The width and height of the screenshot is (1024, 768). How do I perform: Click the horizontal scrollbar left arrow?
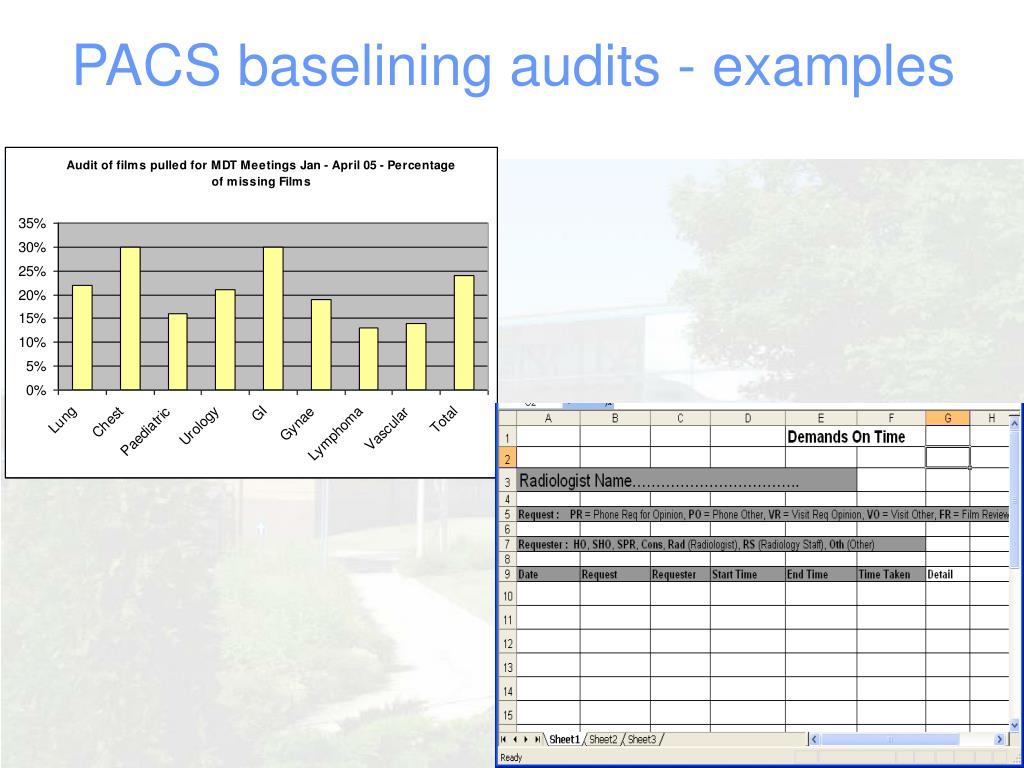coord(813,739)
